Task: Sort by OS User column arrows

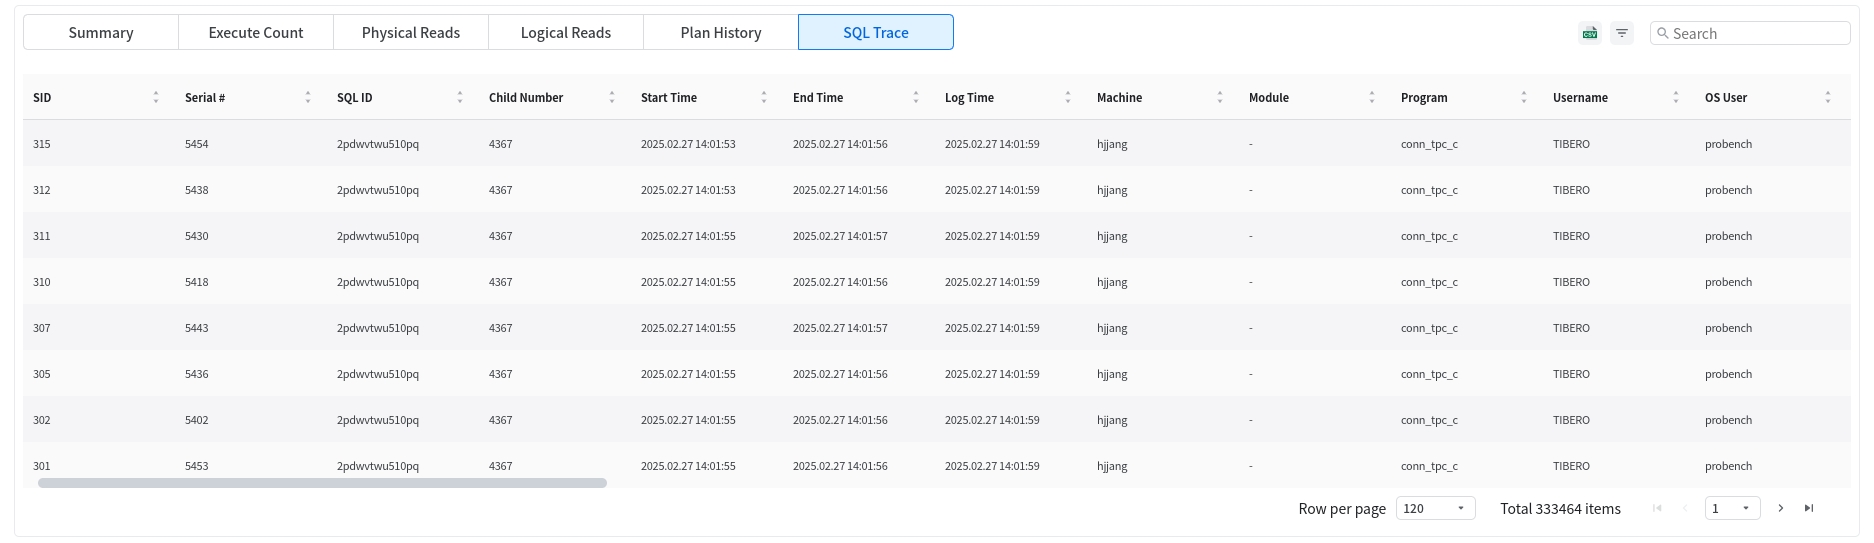Action: click(x=1828, y=98)
